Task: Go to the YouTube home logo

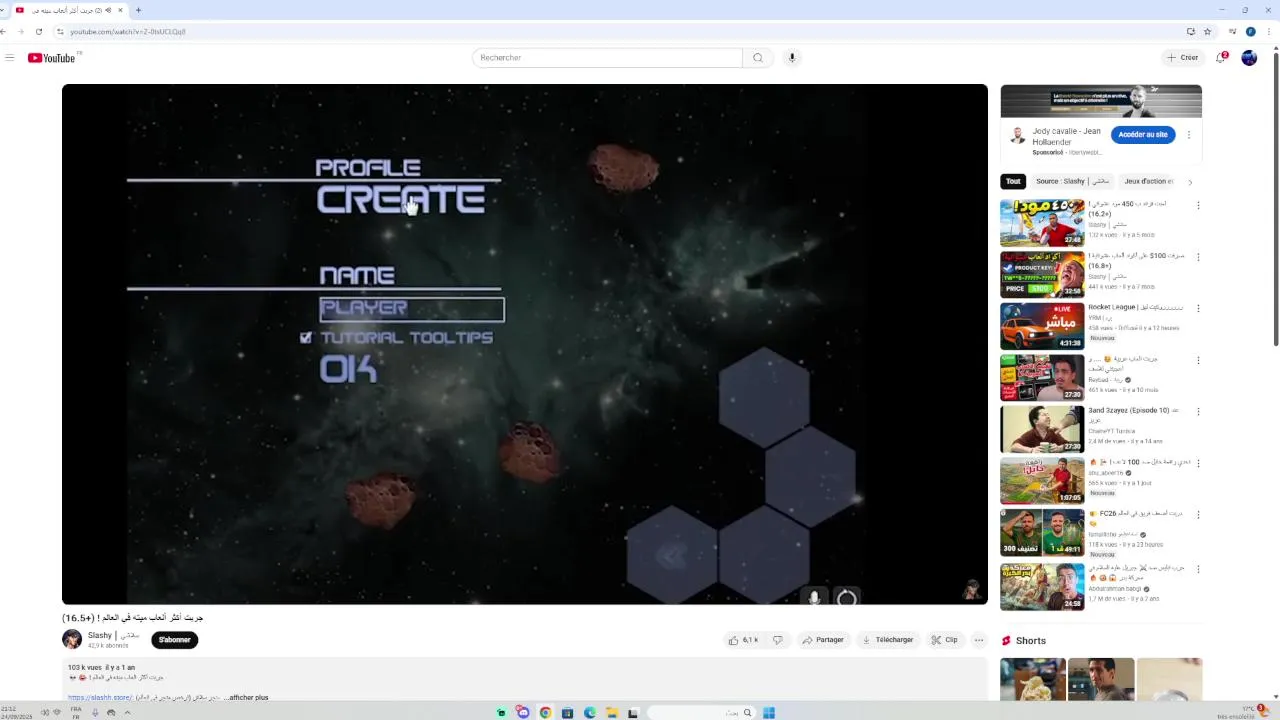Action: (x=51, y=58)
